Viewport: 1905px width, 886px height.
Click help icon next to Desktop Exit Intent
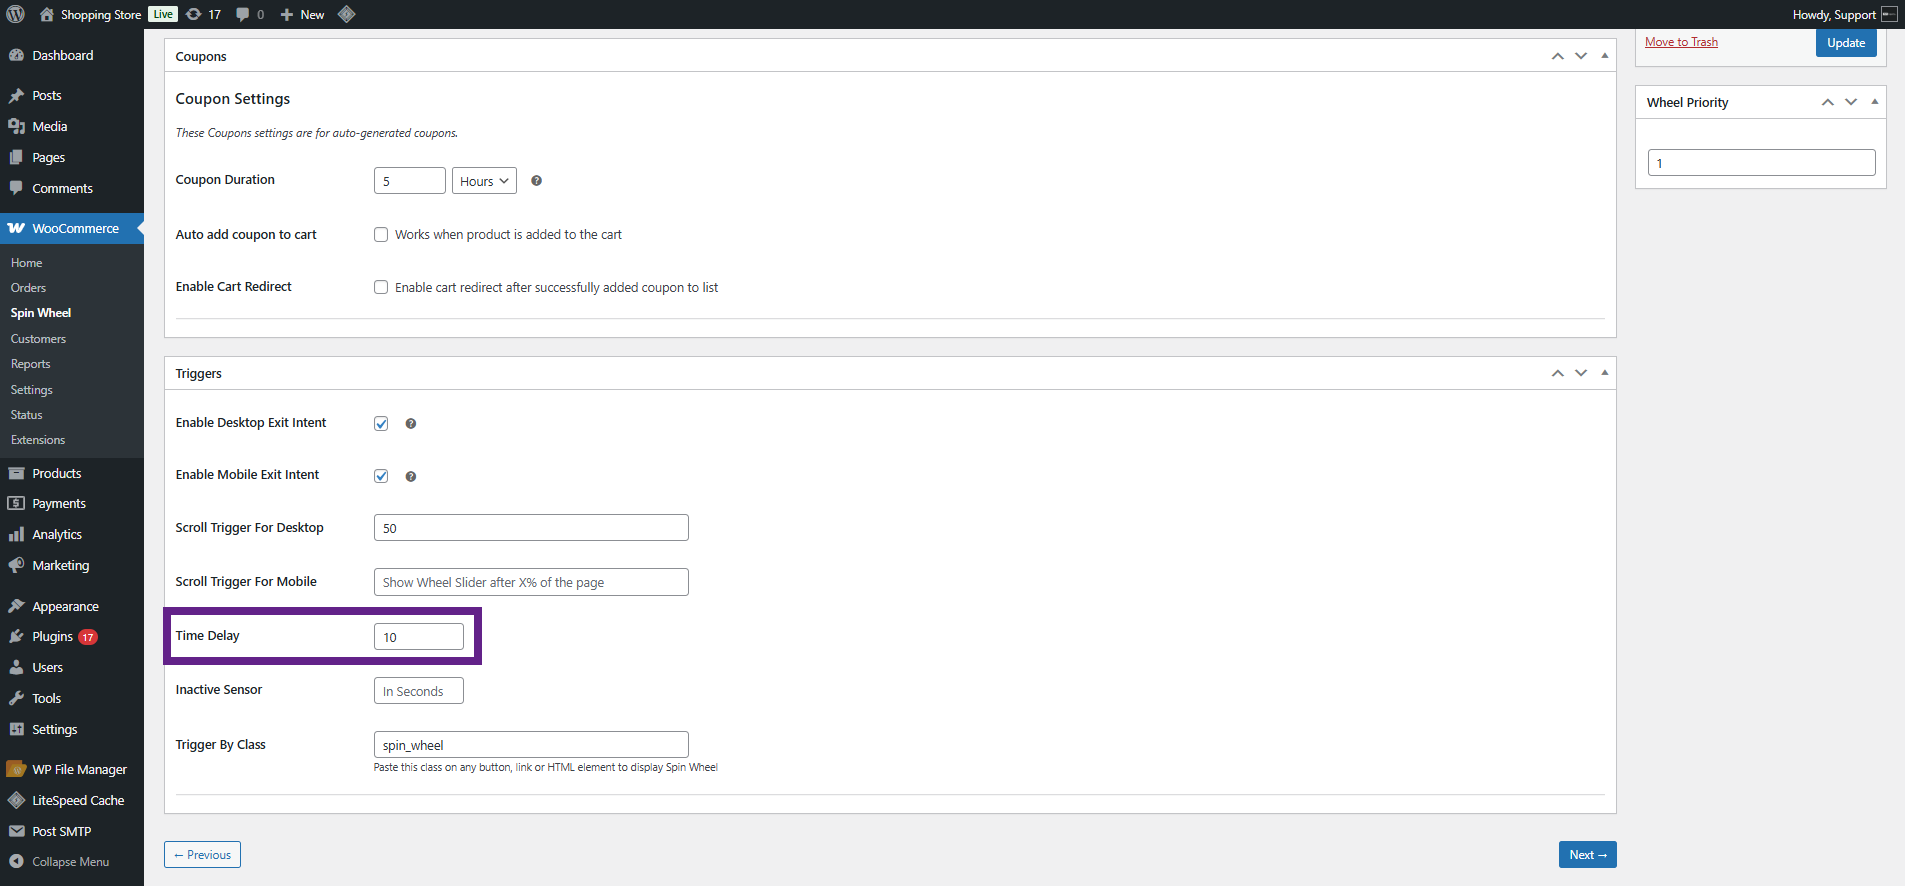coord(410,424)
